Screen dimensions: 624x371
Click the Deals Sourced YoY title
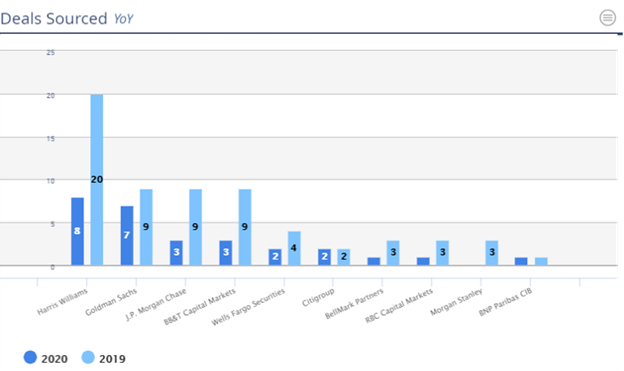coord(67,19)
